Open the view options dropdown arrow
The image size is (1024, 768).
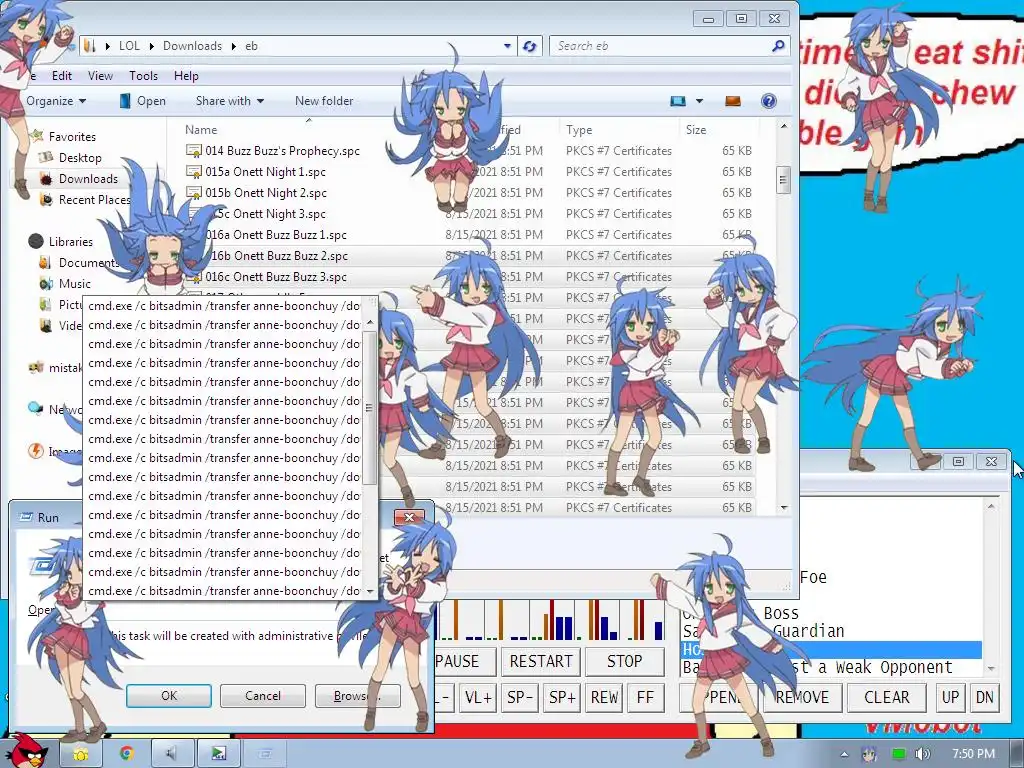(699, 101)
